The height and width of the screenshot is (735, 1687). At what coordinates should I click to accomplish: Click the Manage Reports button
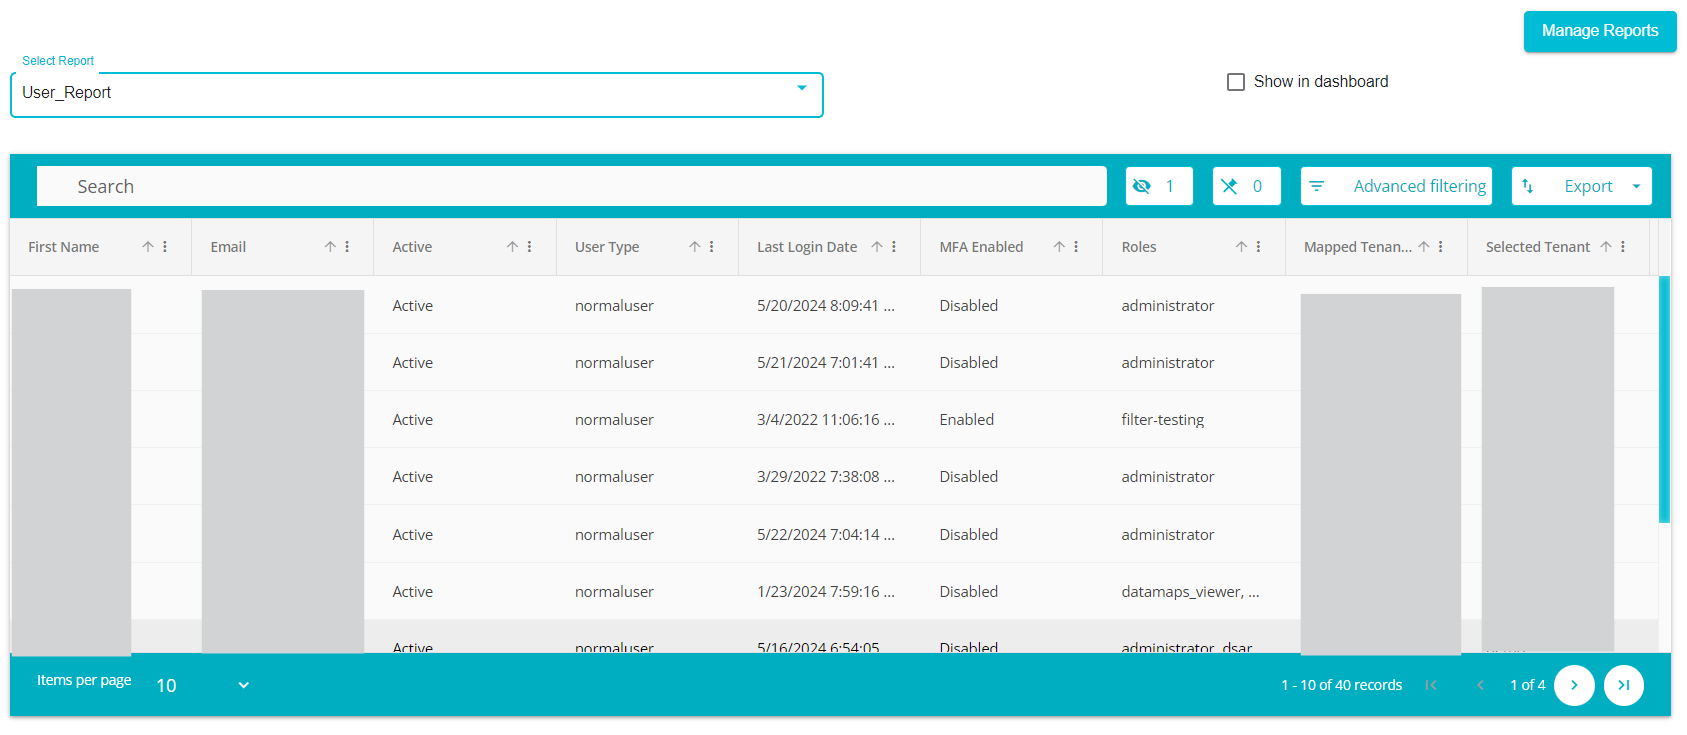tap(1600, 31)
